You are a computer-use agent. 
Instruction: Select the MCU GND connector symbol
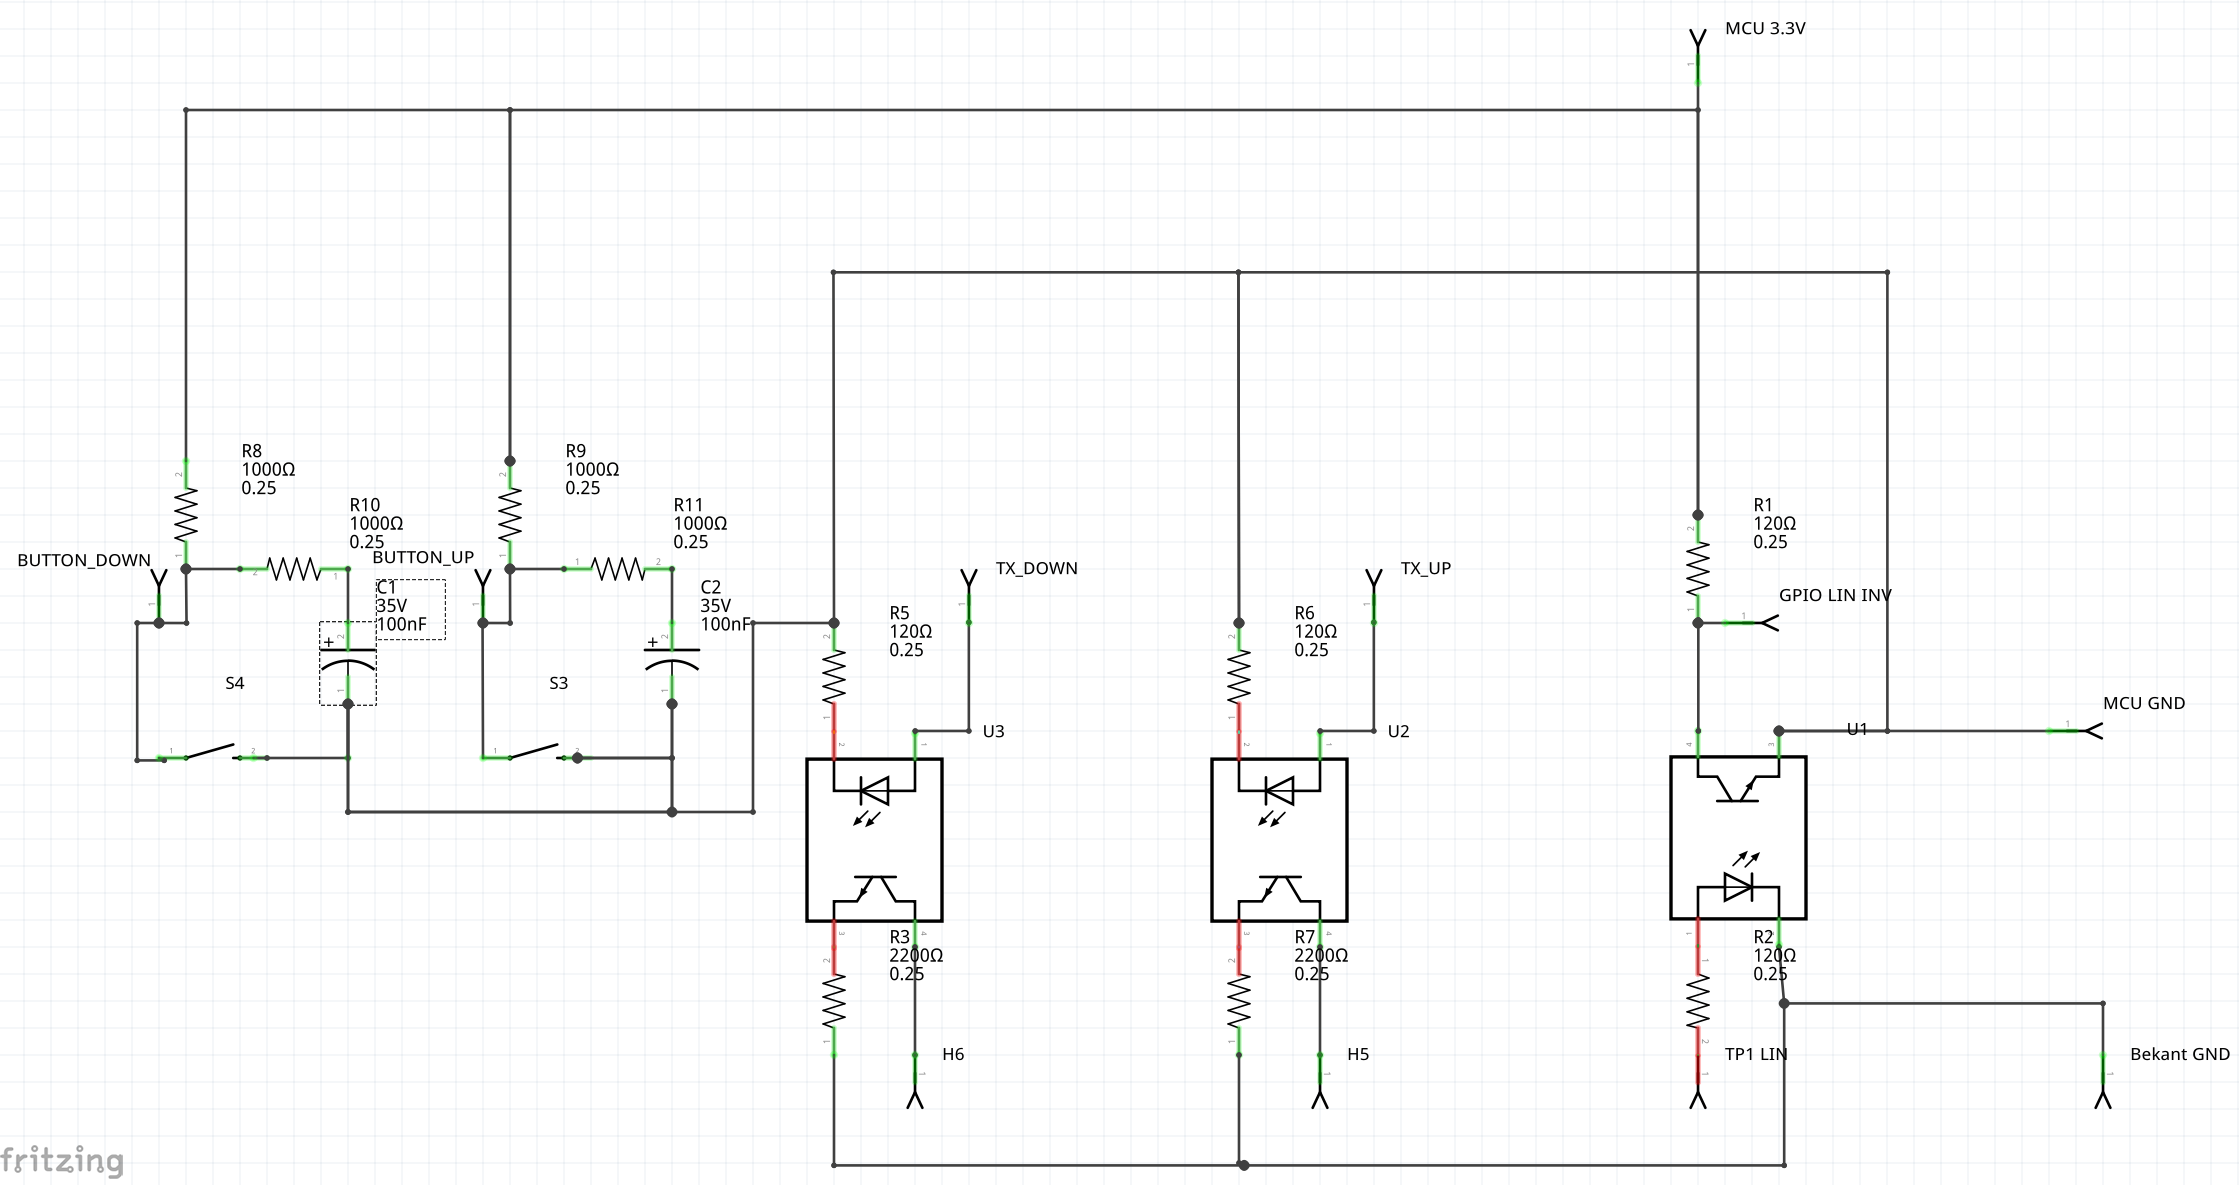point(2076,731)
